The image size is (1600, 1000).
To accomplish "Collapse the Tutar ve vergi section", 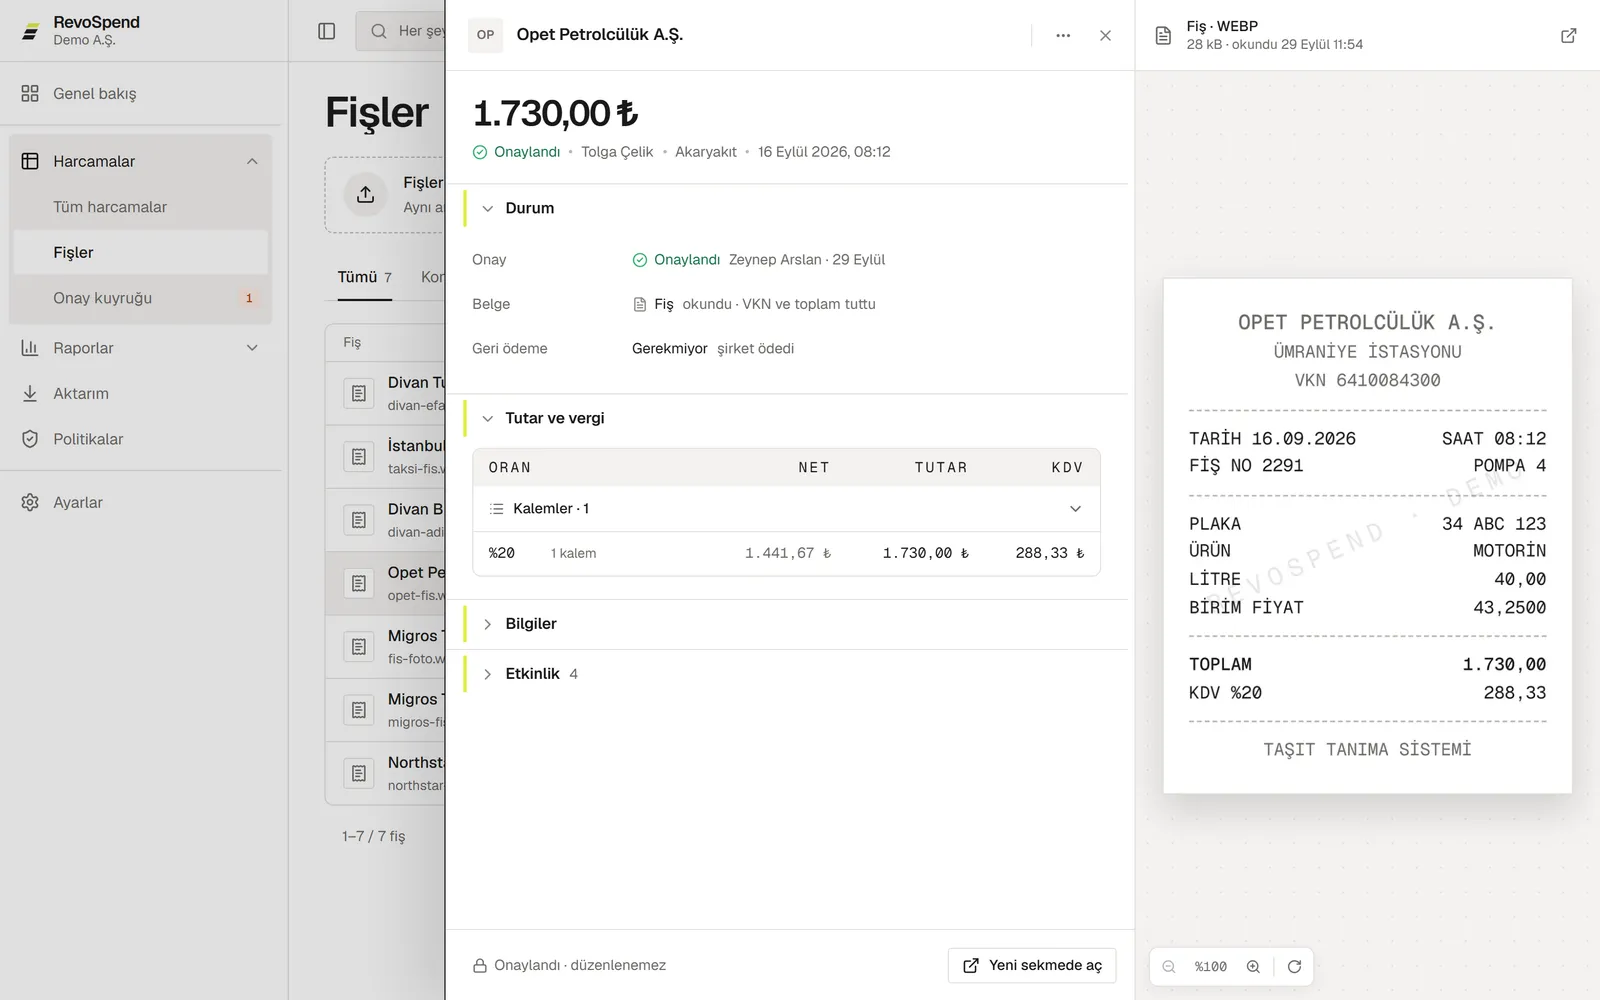I will point(488,418).
